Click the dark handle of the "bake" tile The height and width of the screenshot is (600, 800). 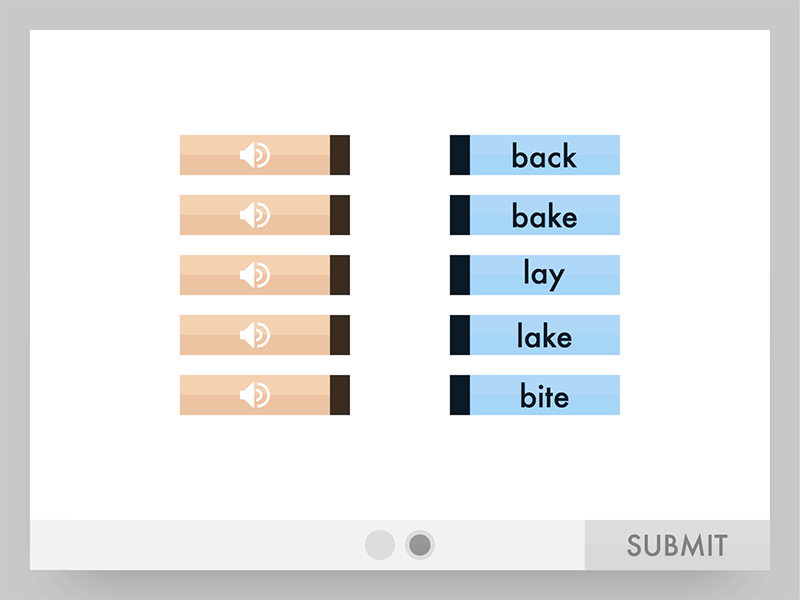click(459, 215)
